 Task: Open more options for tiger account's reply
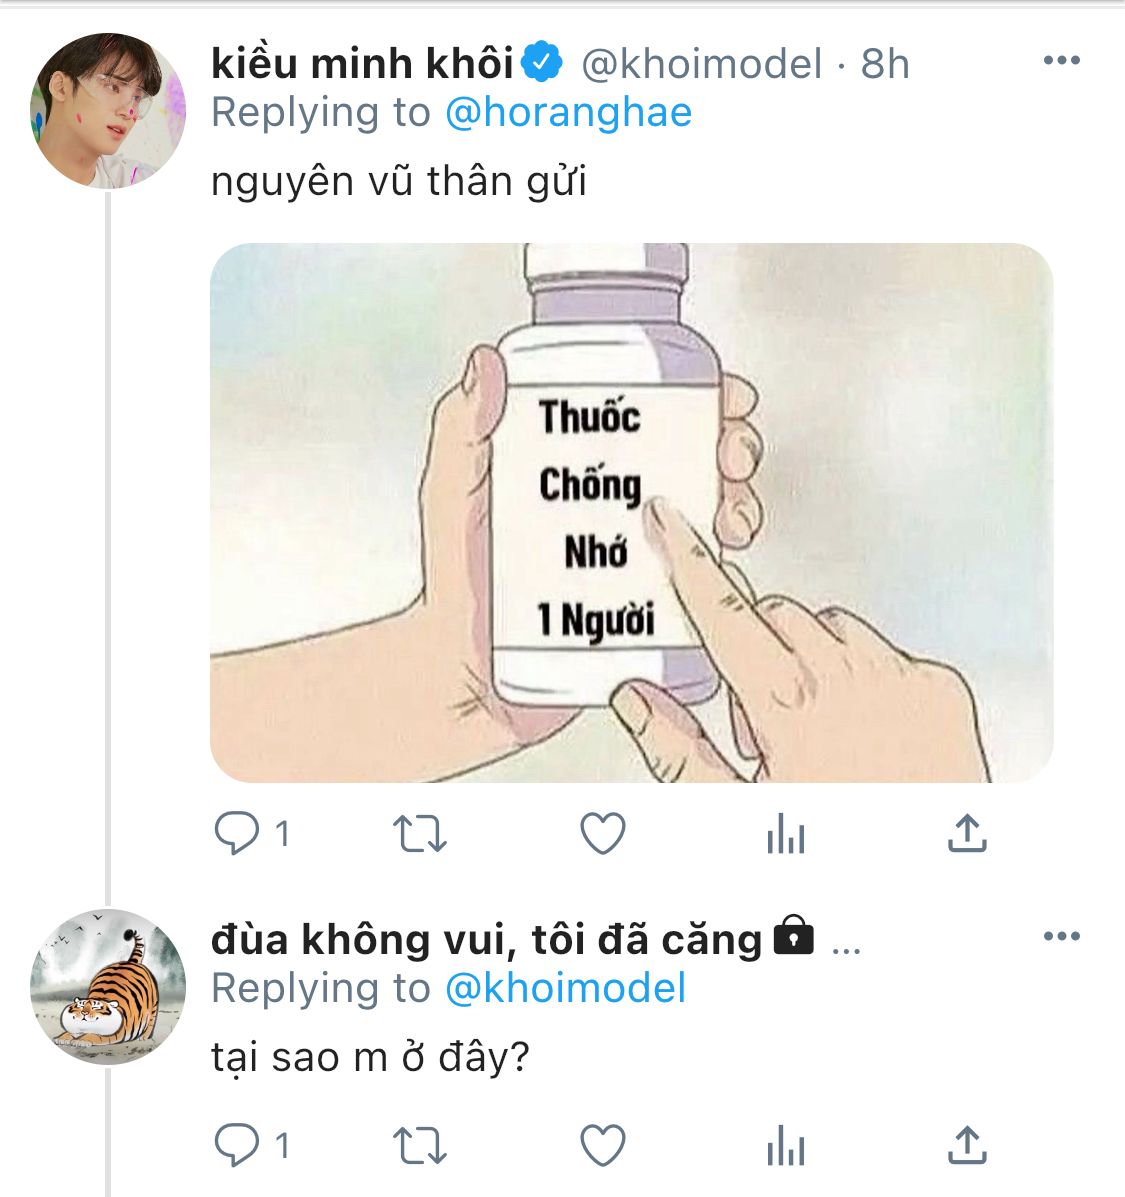[x=1061, y=937]
